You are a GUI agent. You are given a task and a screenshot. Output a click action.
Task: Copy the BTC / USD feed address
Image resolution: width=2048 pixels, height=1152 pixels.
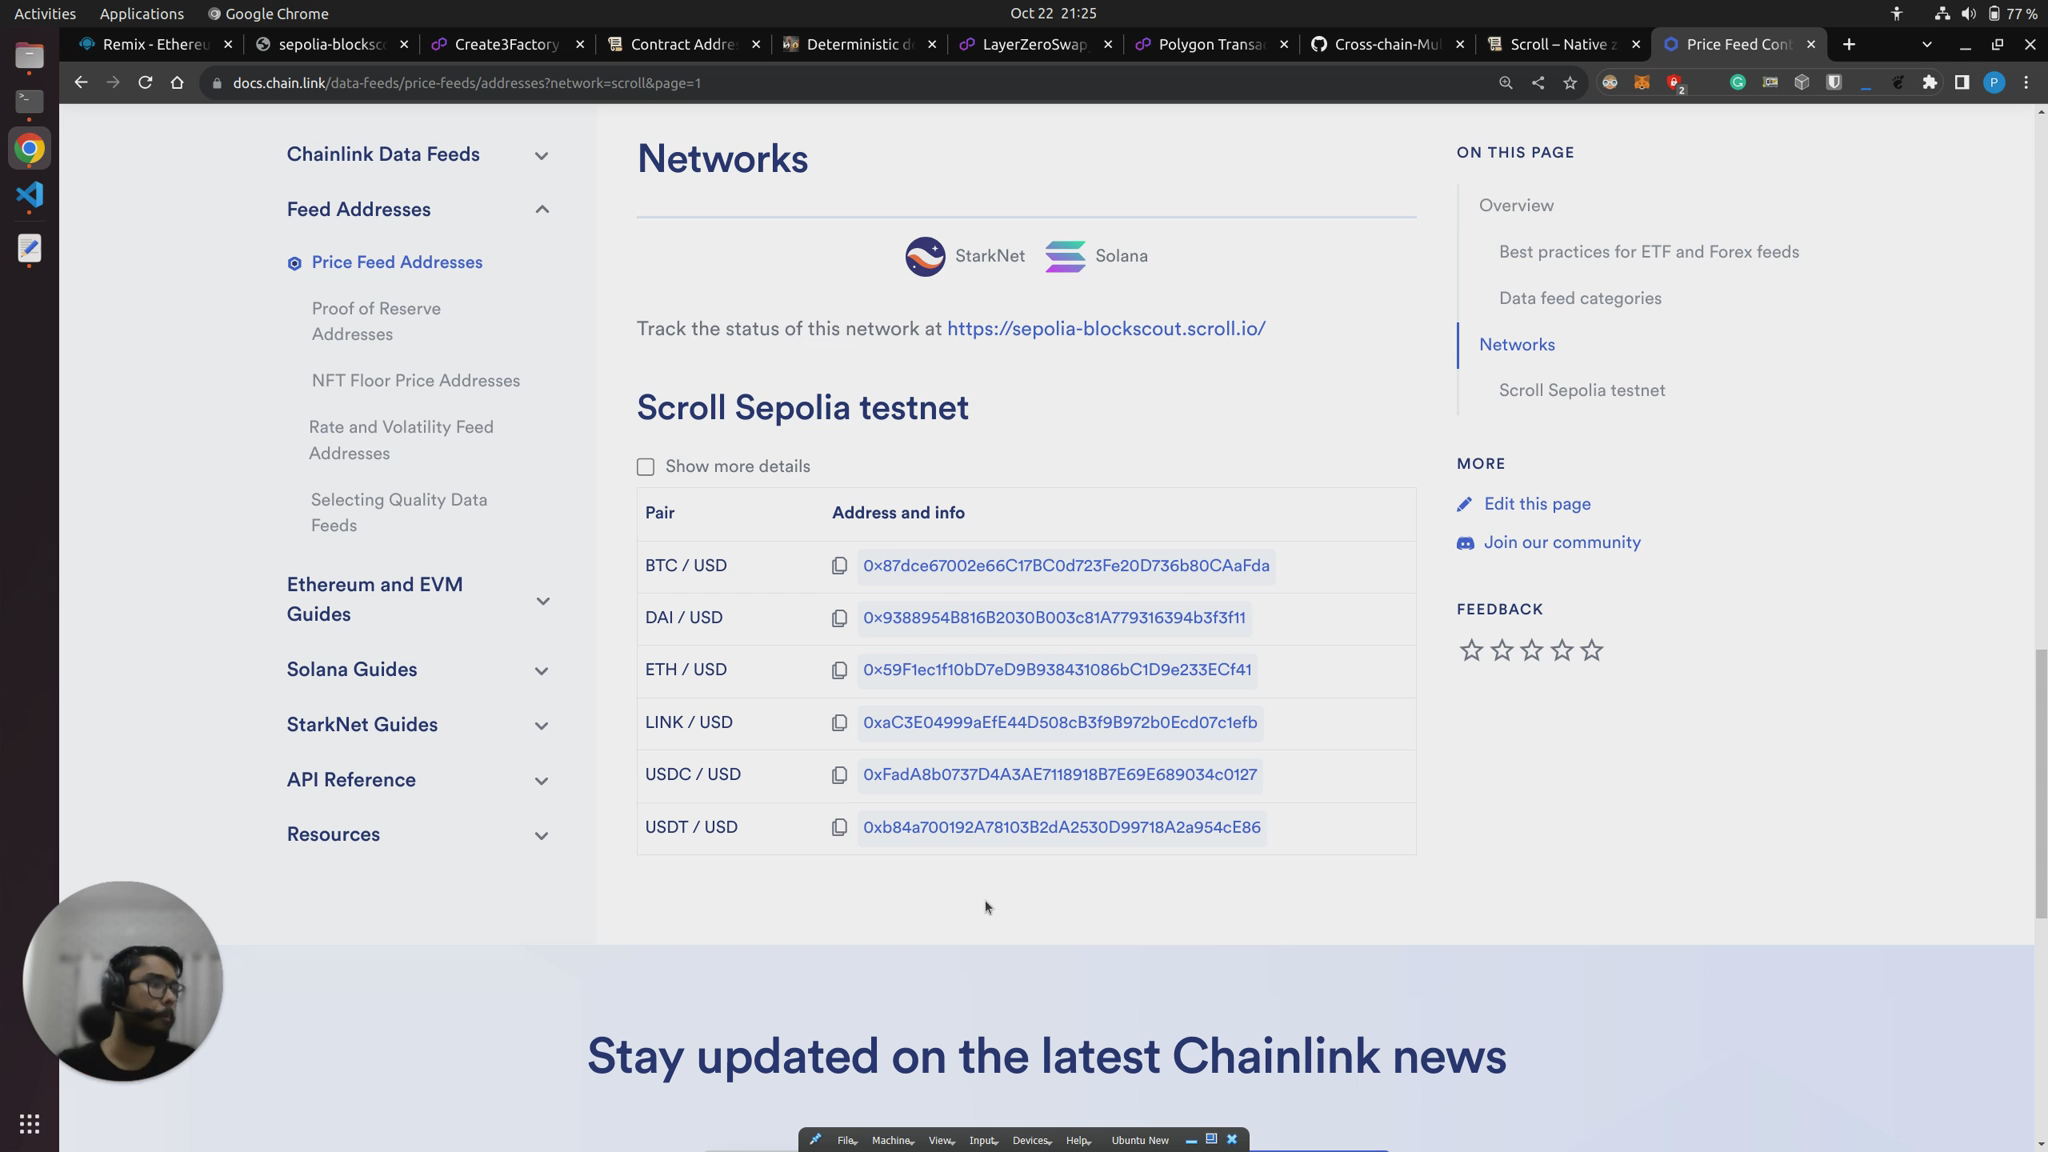click(x=839, y=566)
